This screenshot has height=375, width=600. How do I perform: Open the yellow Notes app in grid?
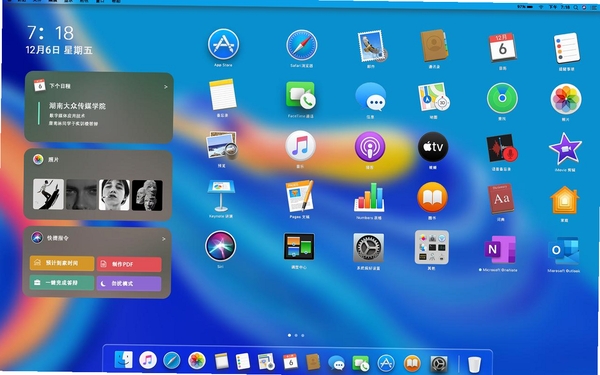point(223,95)
